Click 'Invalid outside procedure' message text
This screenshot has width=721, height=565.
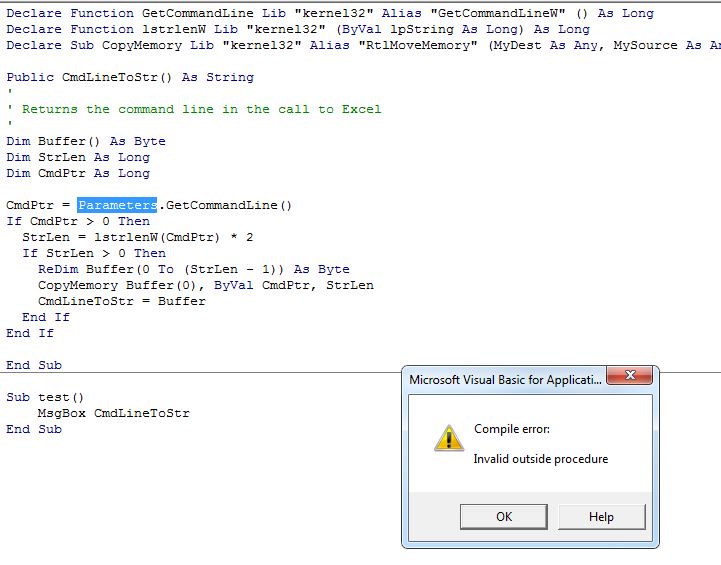pyautogui.click(x=541, y=459)
